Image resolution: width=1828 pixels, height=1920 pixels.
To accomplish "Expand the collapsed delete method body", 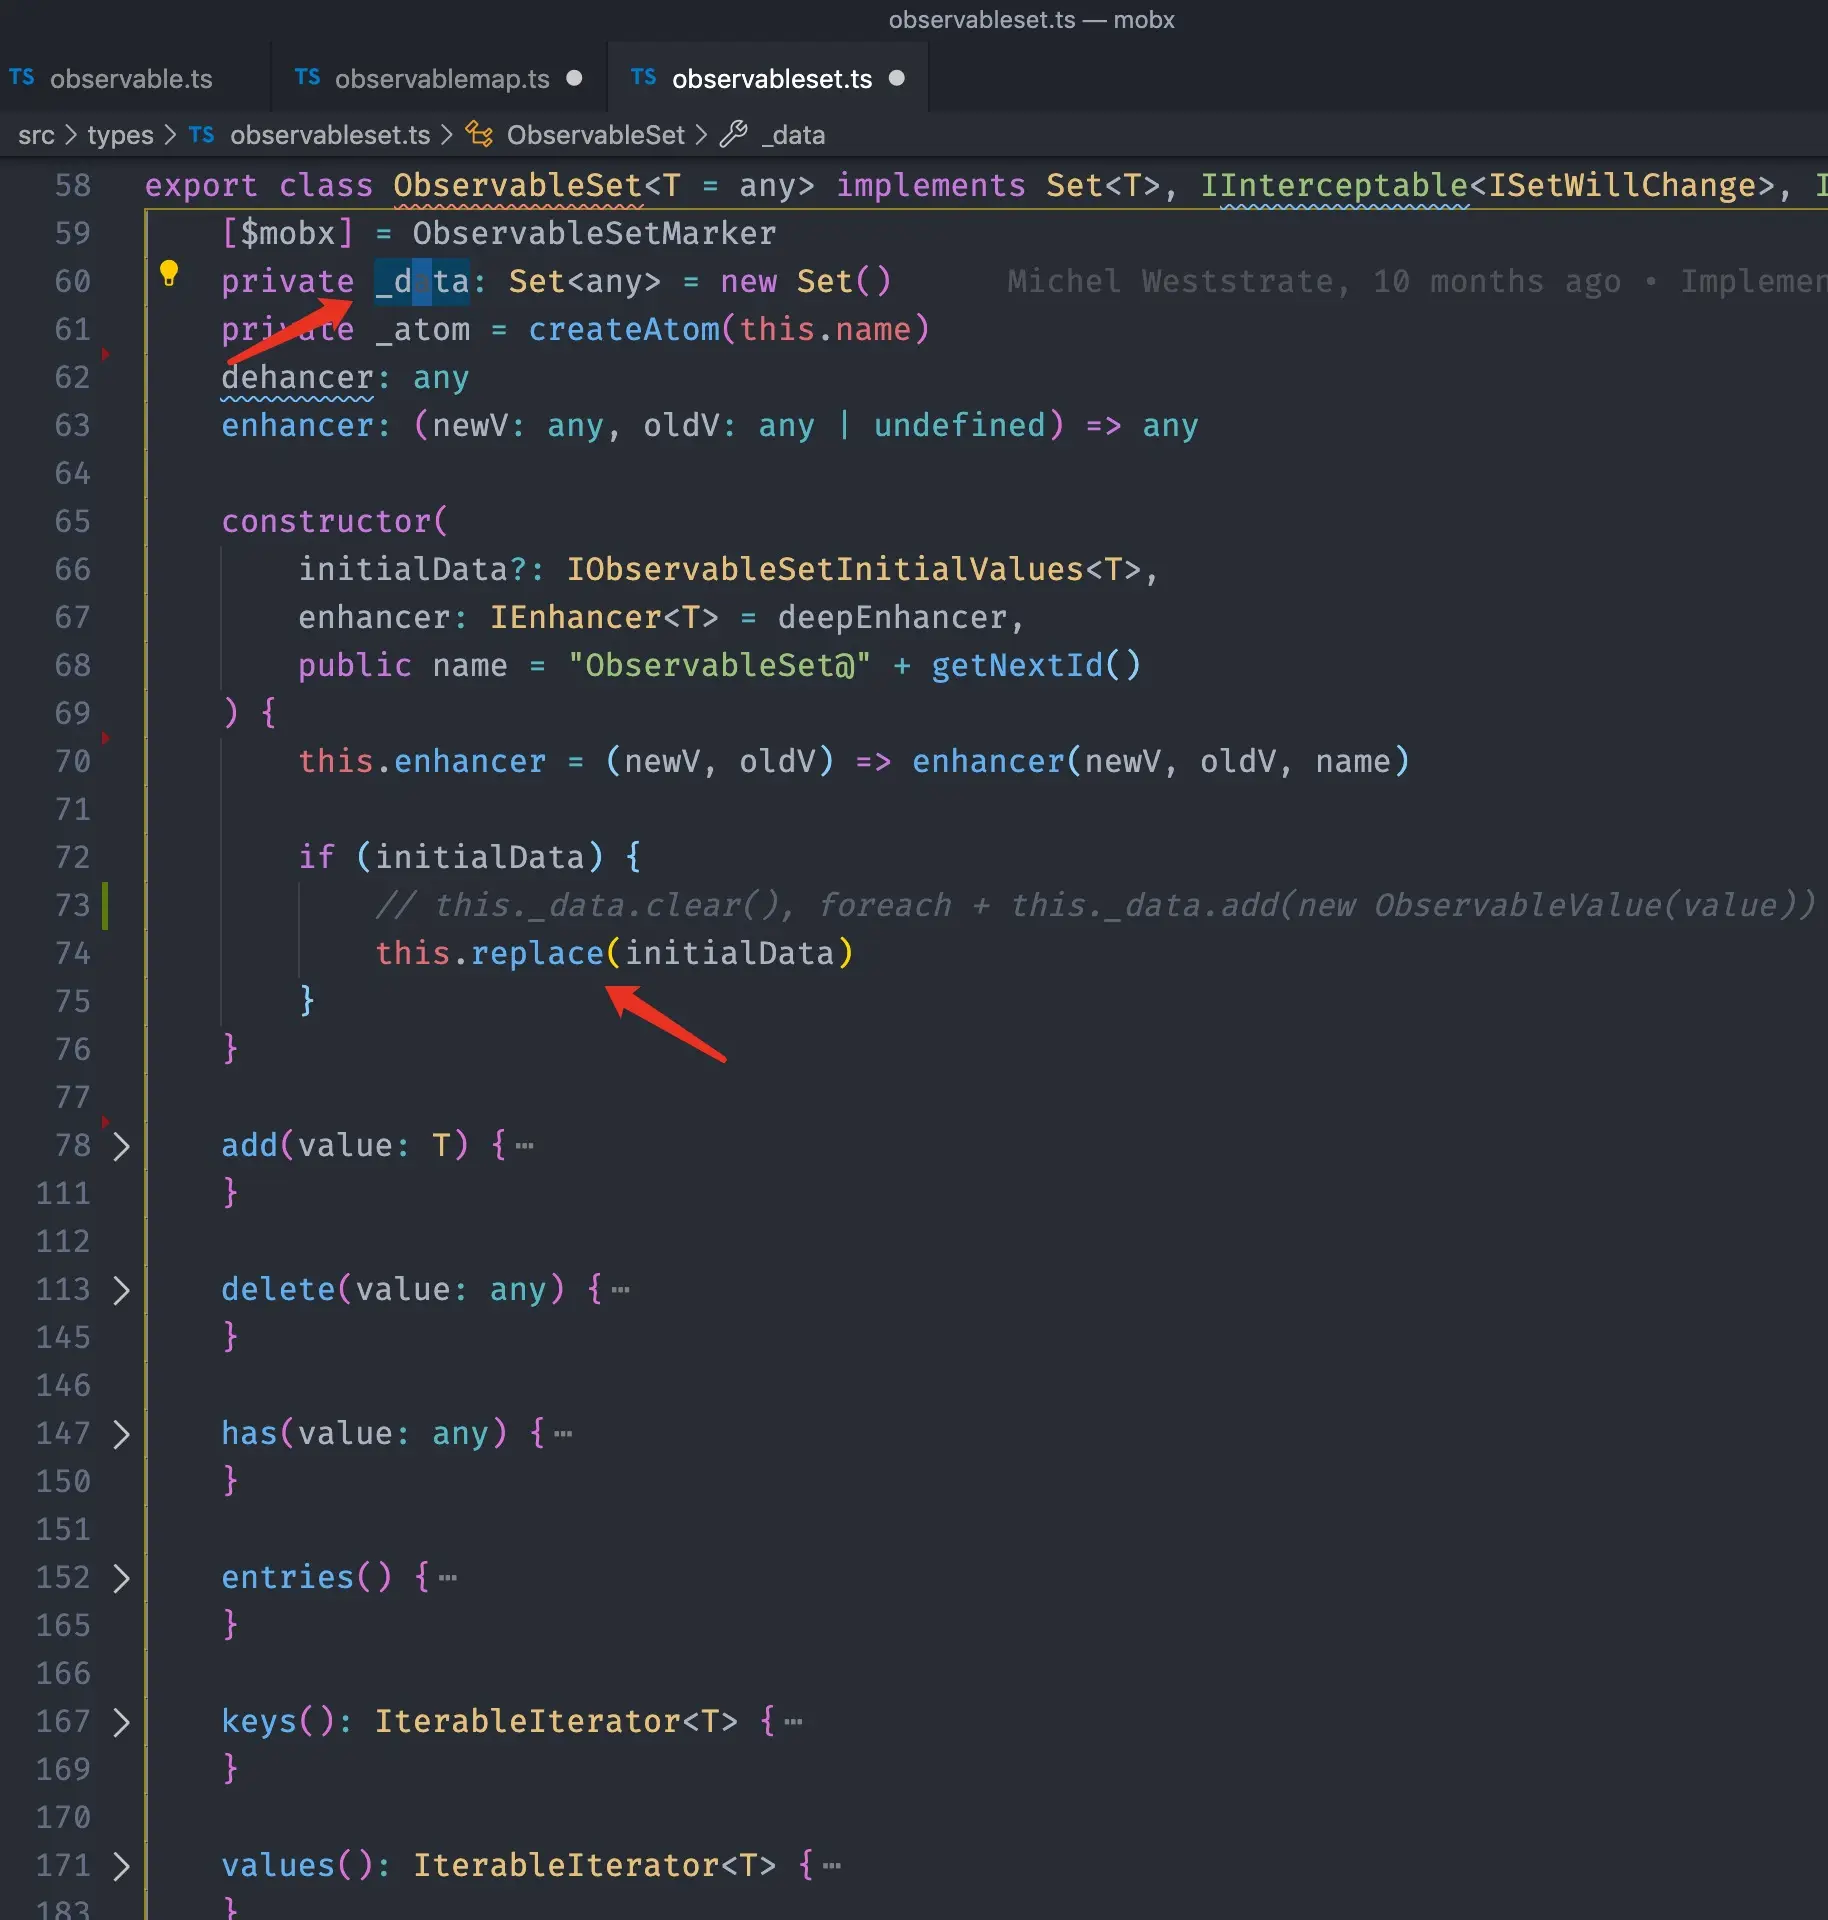I will (122, 1290).
